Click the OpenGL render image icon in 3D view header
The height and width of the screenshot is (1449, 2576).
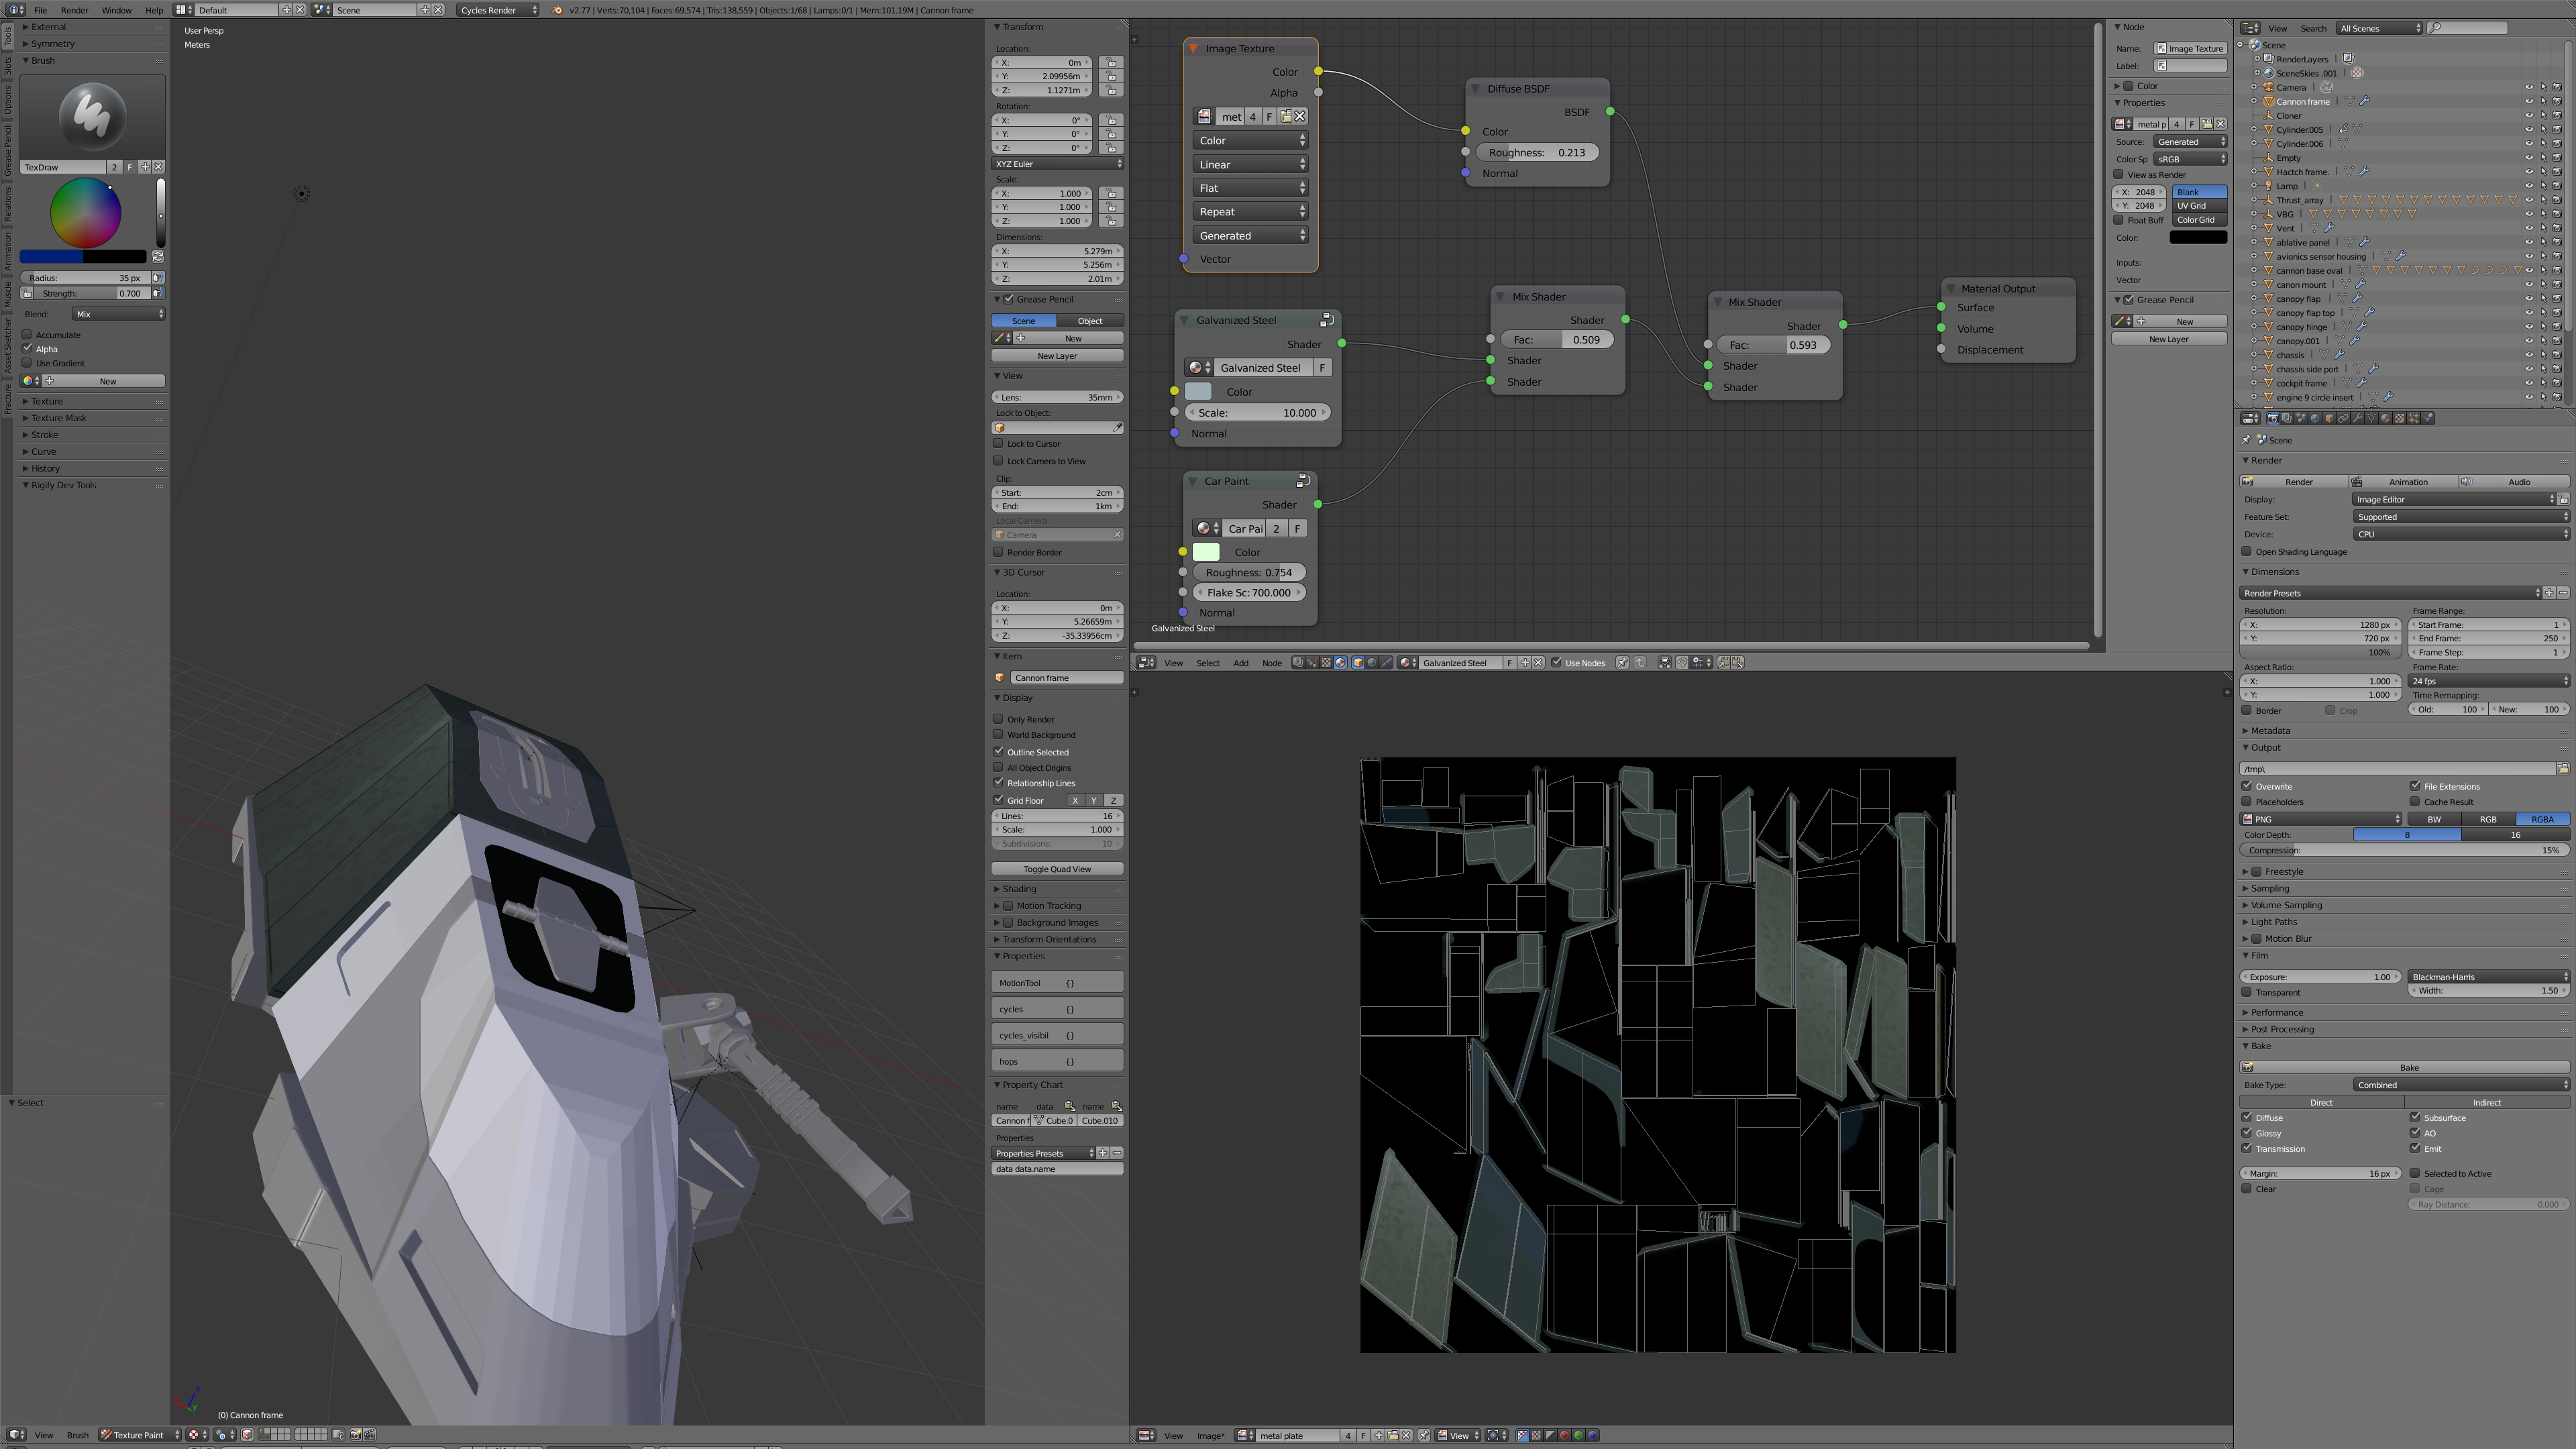pos(356,1435)
